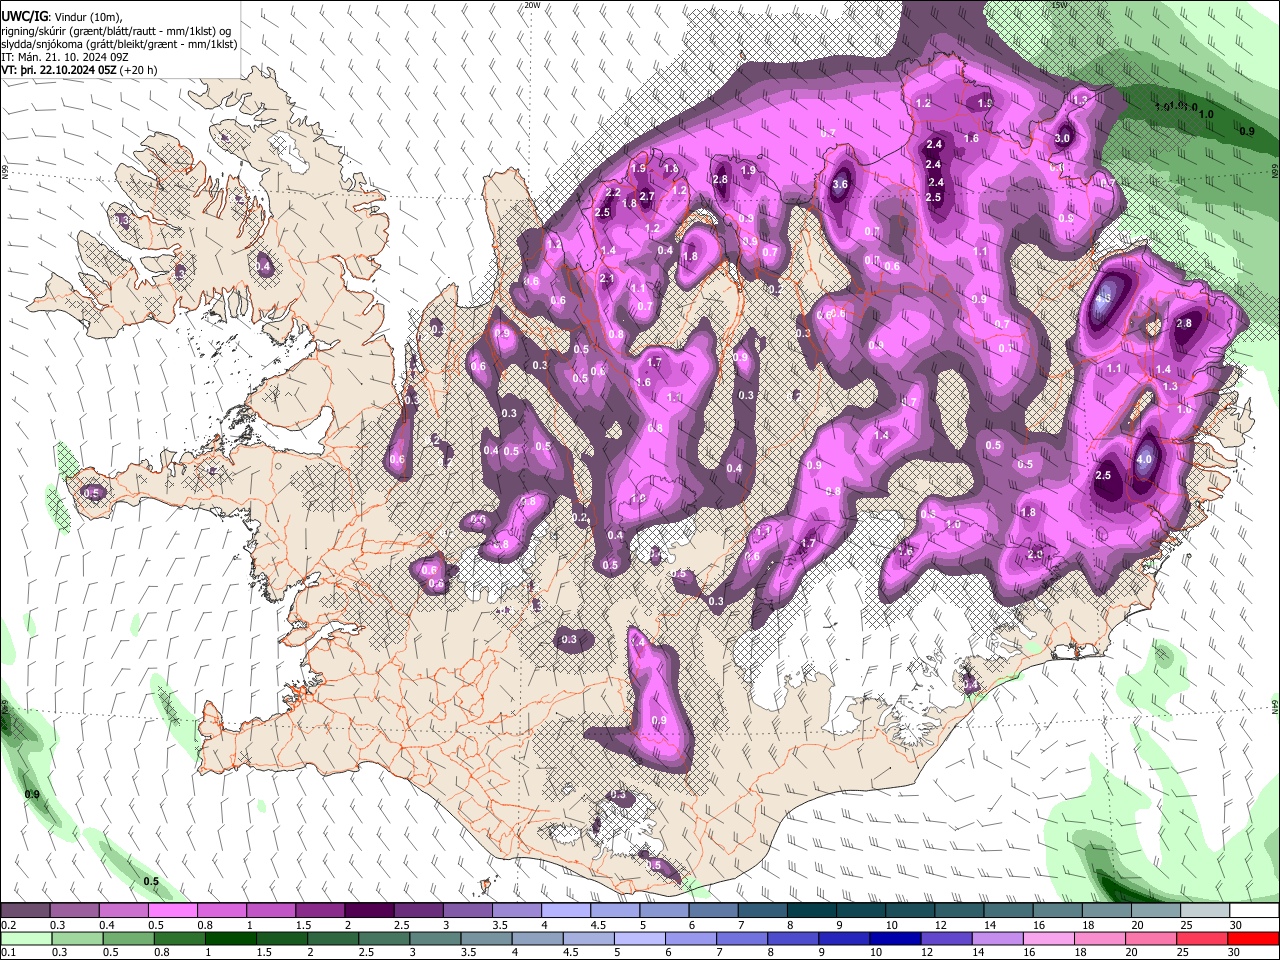The image size is (1280, 960).
Task: Click the rain scale swatch between 20 and 25
Action: point(1149,938)
